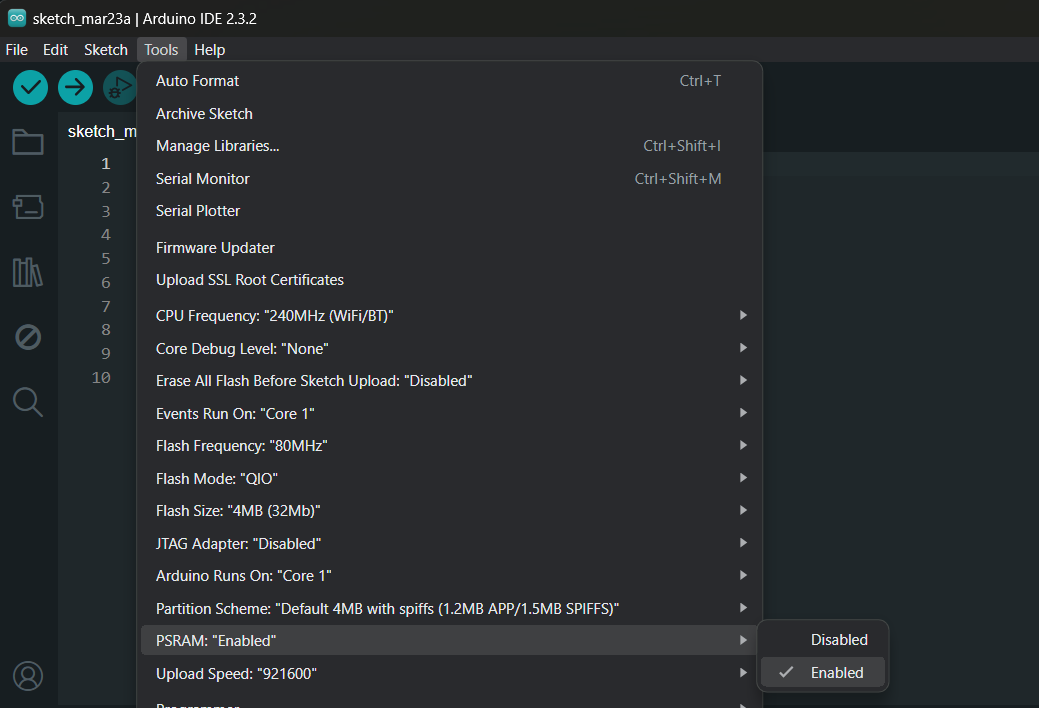Viewport: 1039px width, 708px height.
Task: Launch Serial Monitor from Tools menu
Action: [449, 178]
